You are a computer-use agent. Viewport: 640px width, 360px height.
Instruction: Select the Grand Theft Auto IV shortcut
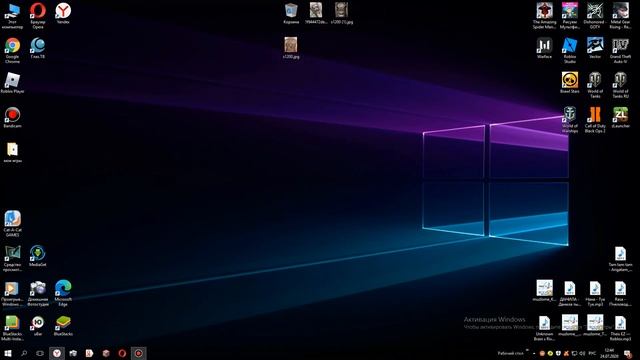620,50
